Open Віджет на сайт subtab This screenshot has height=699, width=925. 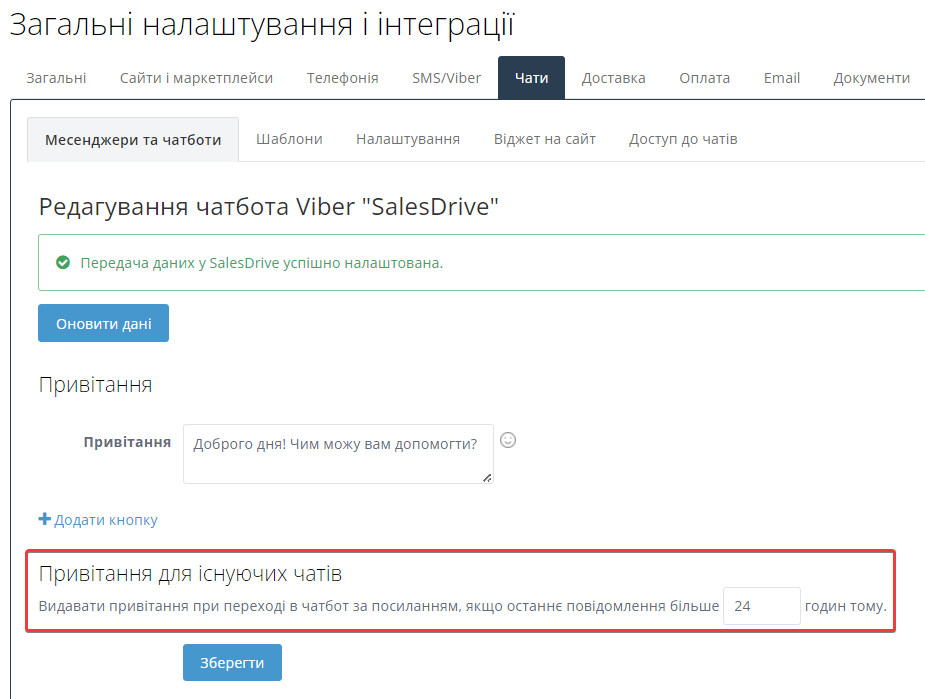point(544,139)
